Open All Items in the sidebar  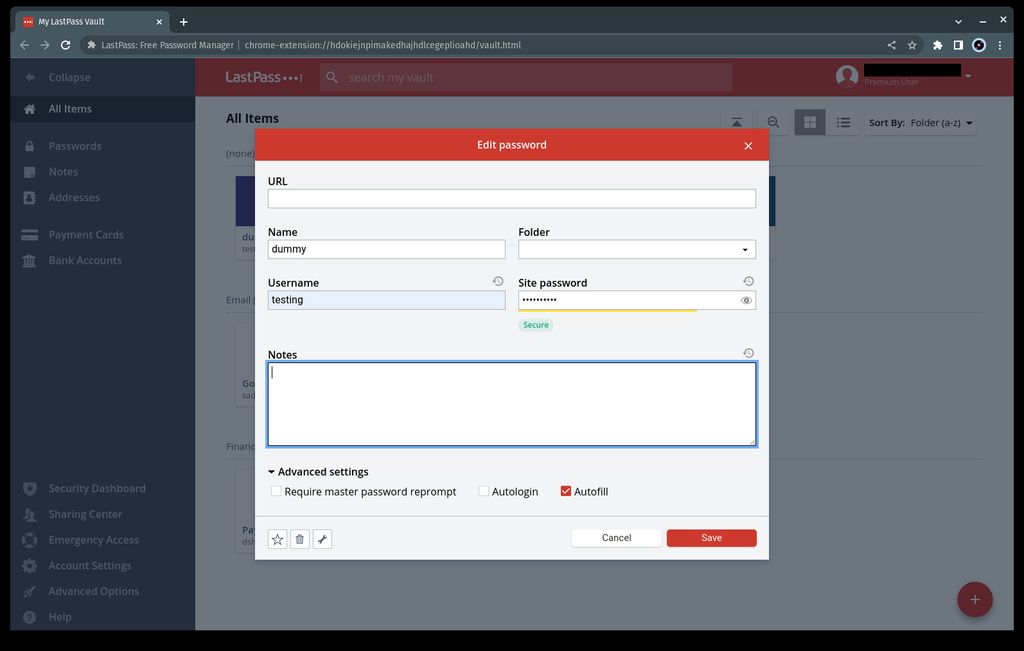coord(103,109)
